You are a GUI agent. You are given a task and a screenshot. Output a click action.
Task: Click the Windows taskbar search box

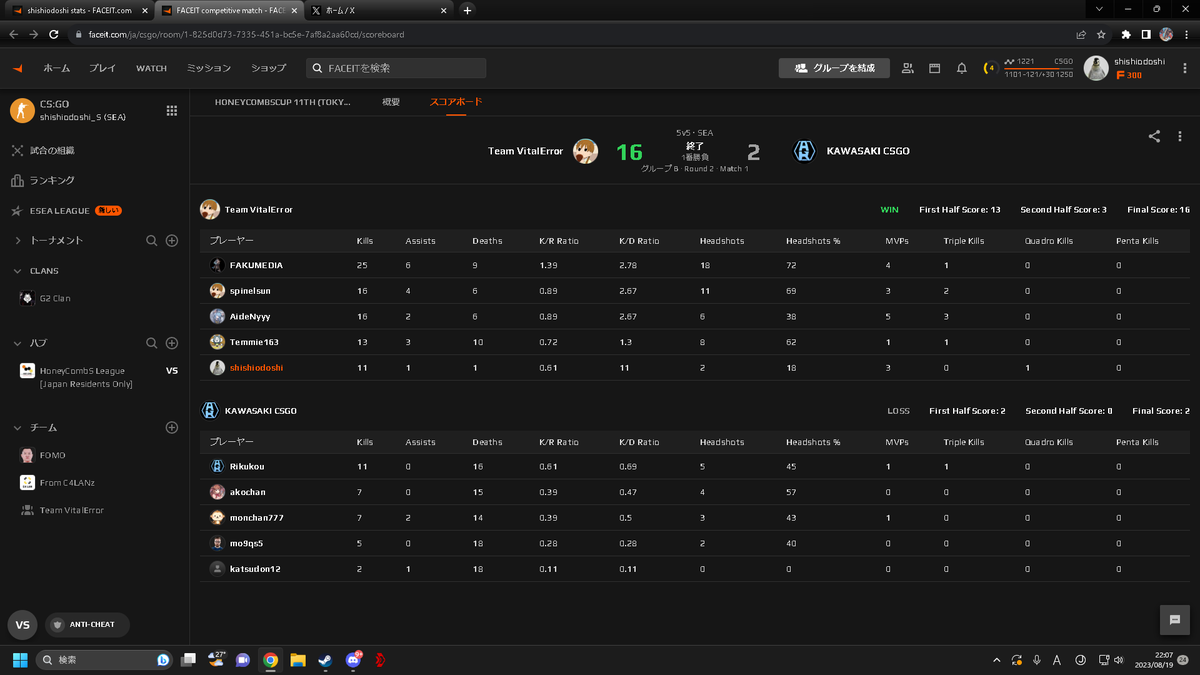[104, 660]
